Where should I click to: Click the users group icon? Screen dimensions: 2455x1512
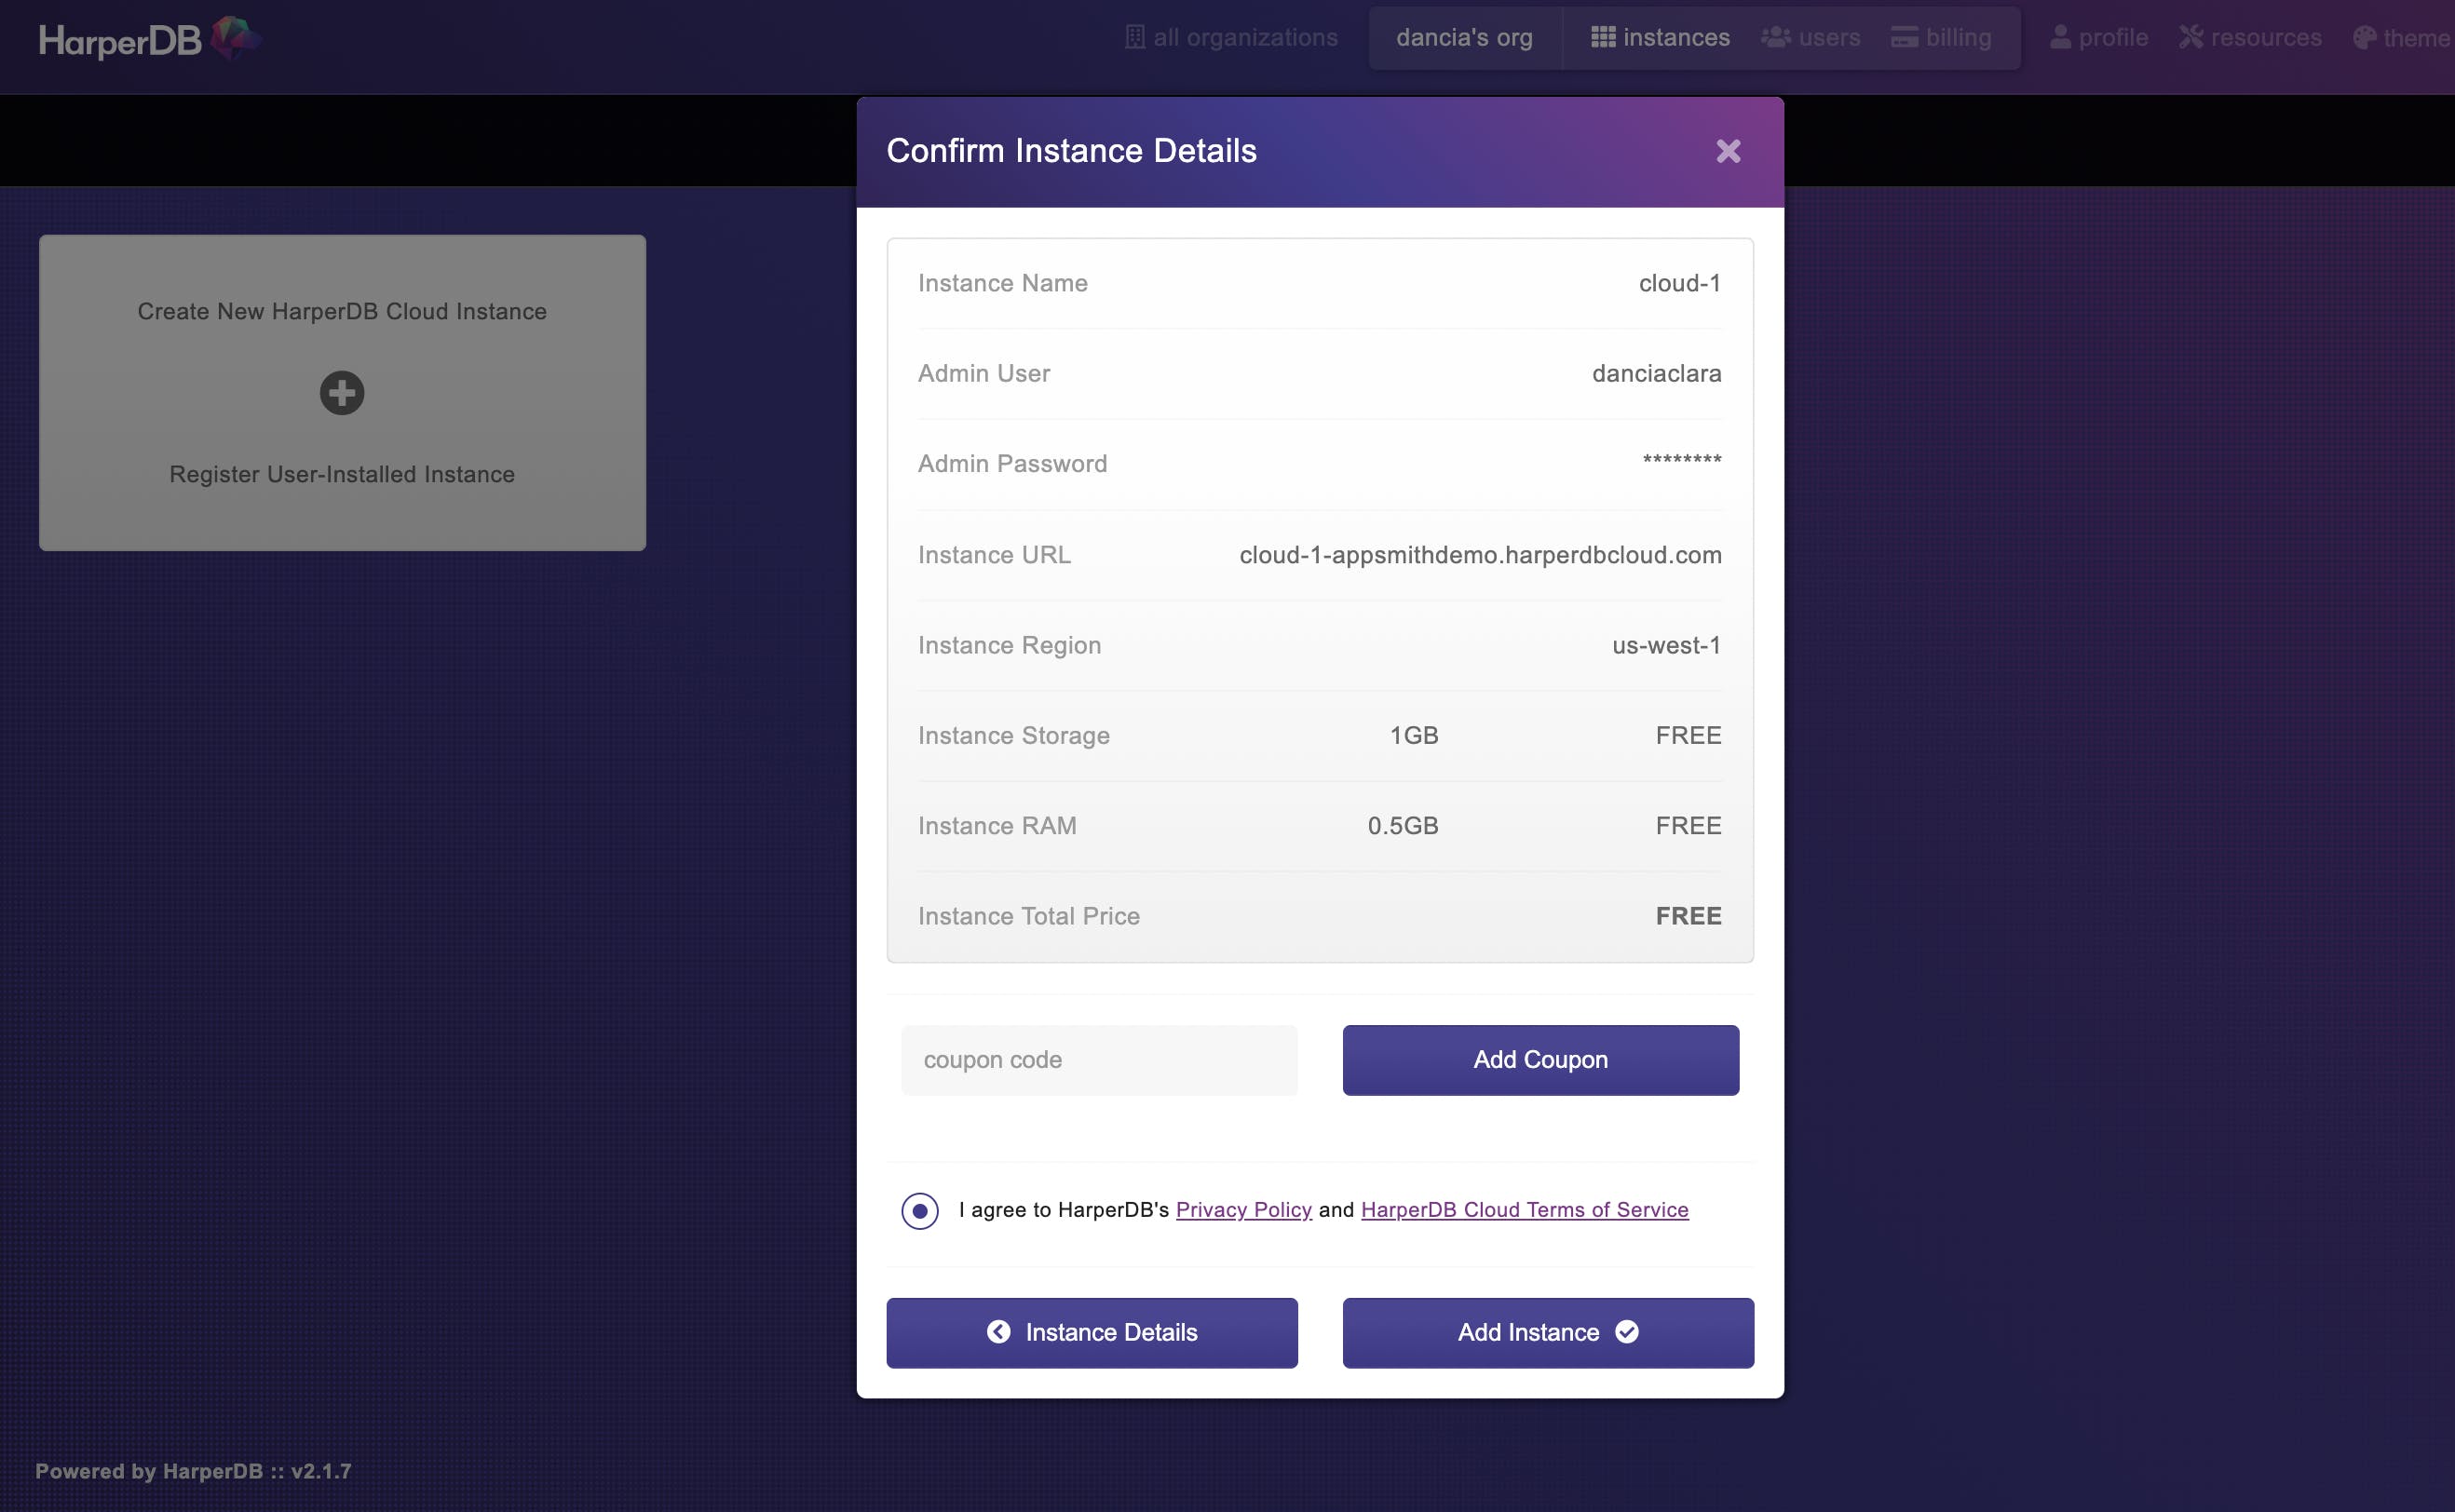click(x=1776, y=37)
